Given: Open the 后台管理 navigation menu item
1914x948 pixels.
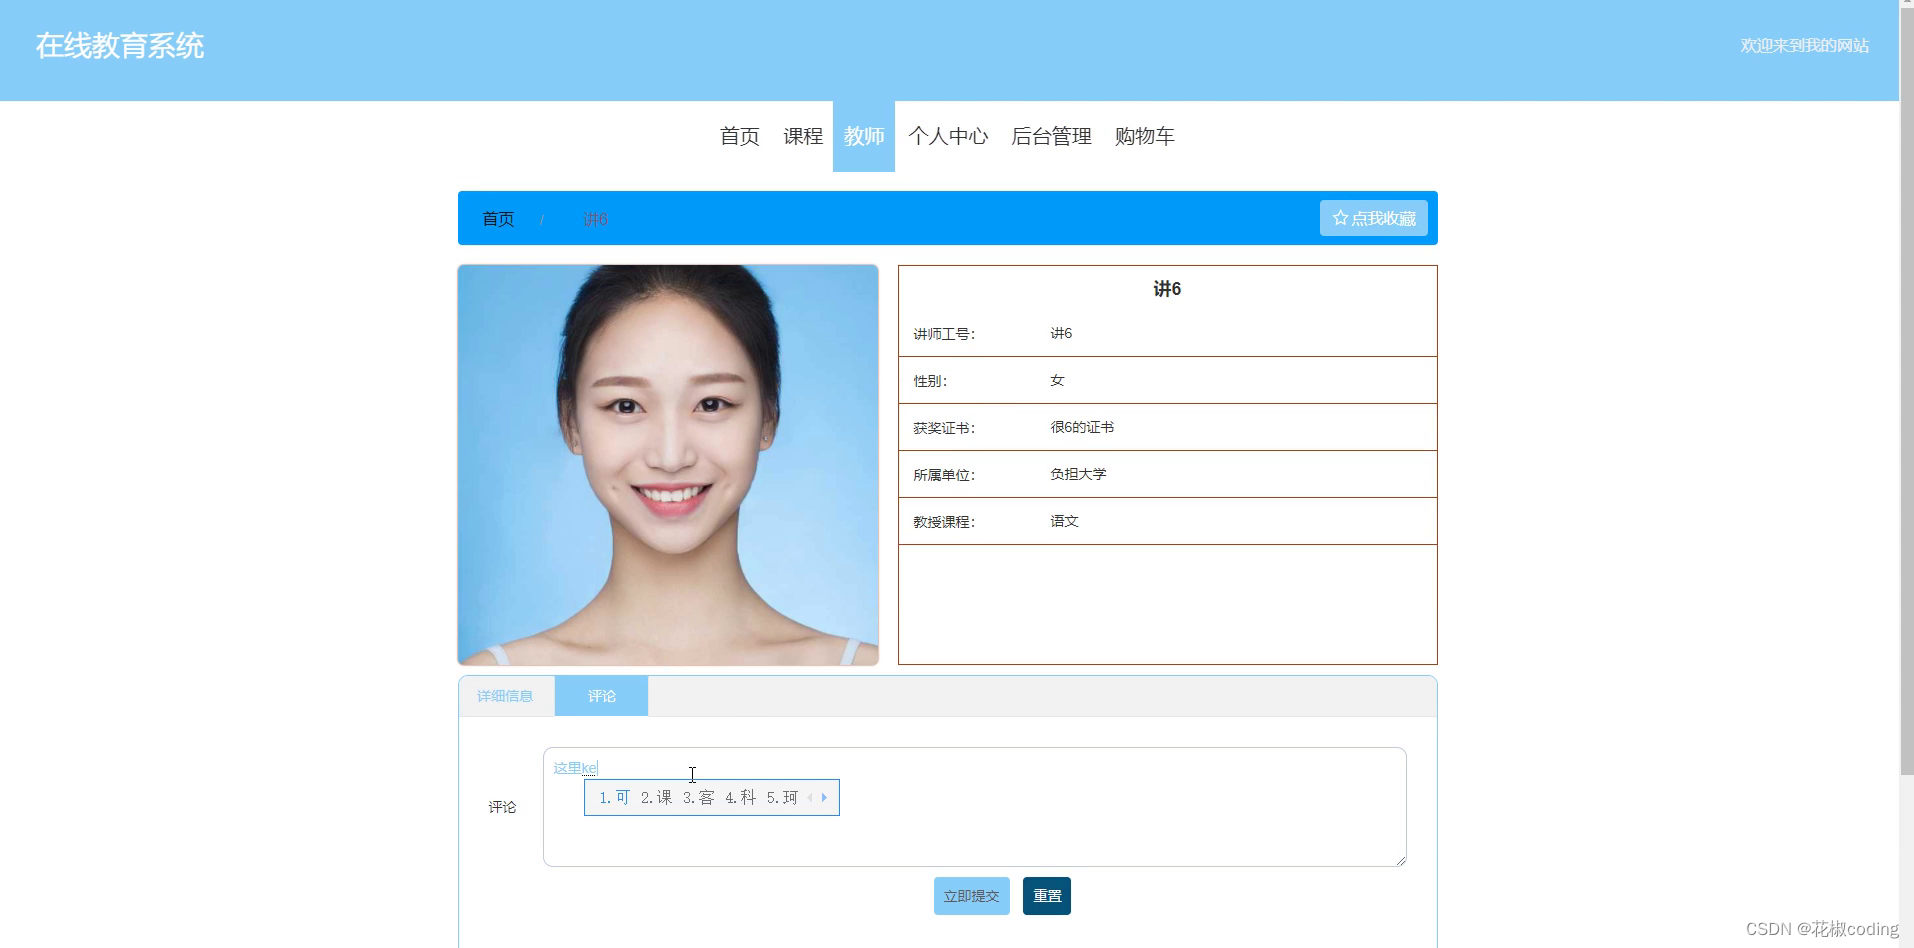Looking at the screenshot, I should point(1051,136).
